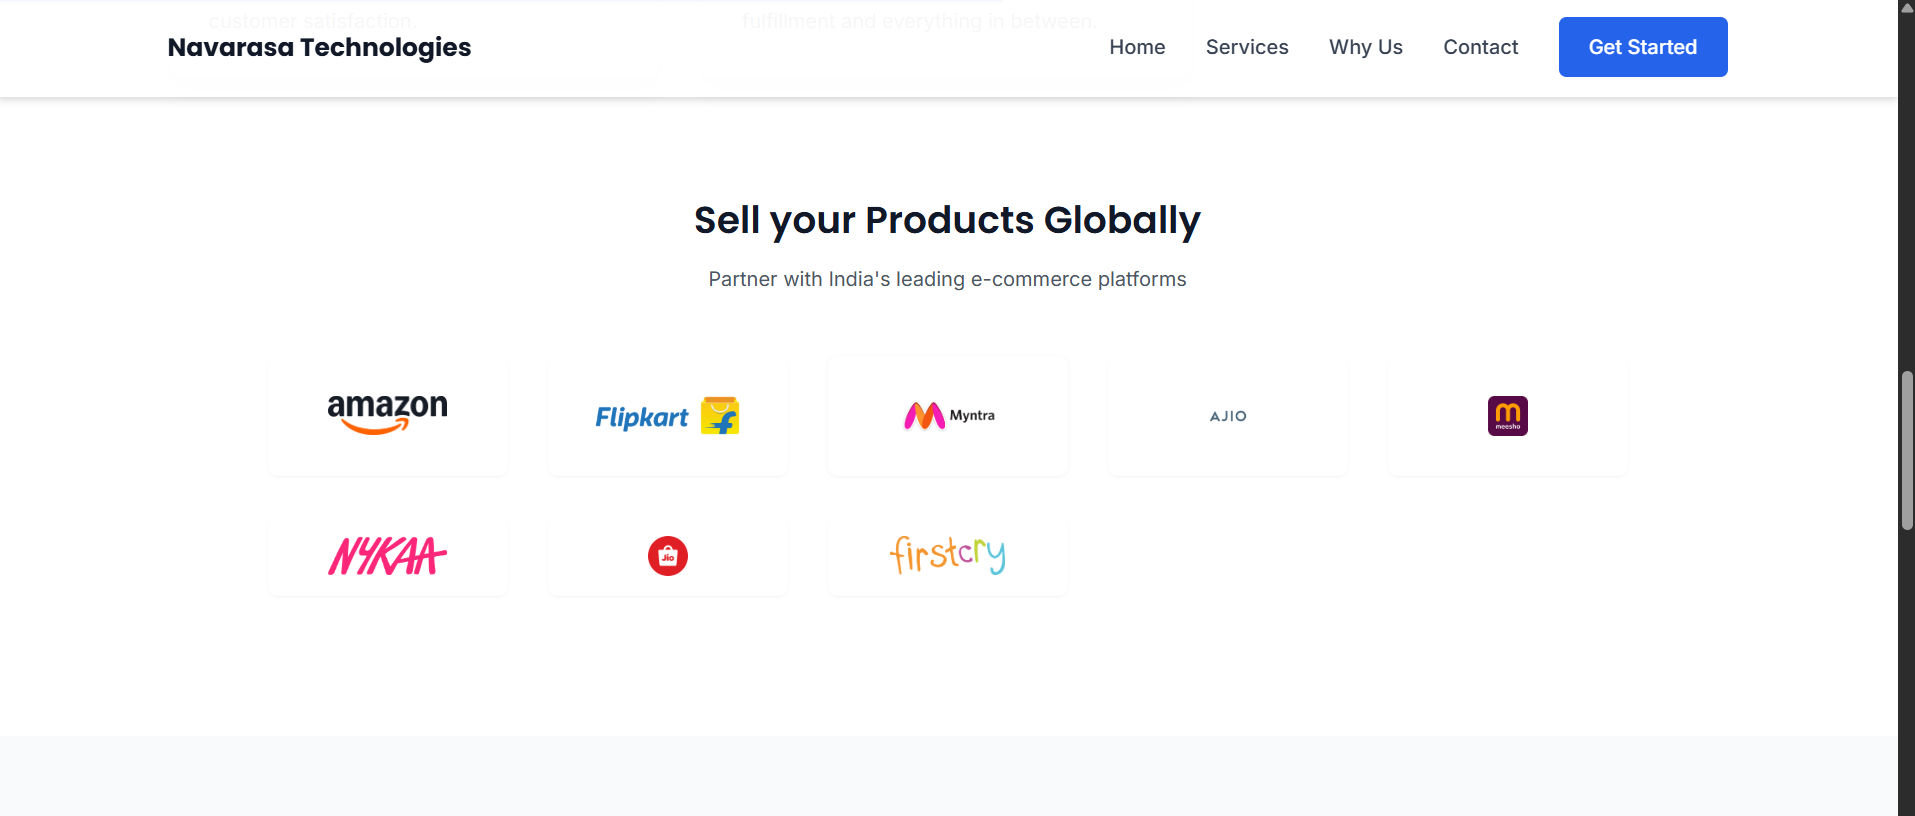
Task: Click the e-commerce platforms subtitle text
Action: pyautogui.click(x=947, y=279)
